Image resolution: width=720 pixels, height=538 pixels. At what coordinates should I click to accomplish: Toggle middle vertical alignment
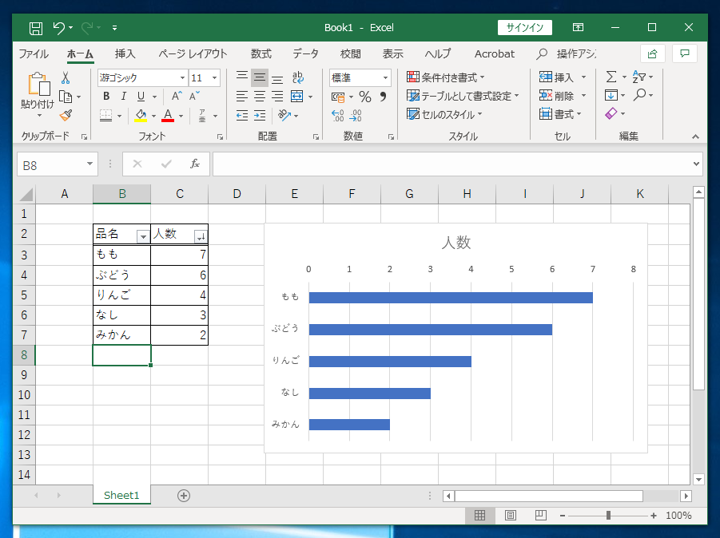tap(260, 77)
